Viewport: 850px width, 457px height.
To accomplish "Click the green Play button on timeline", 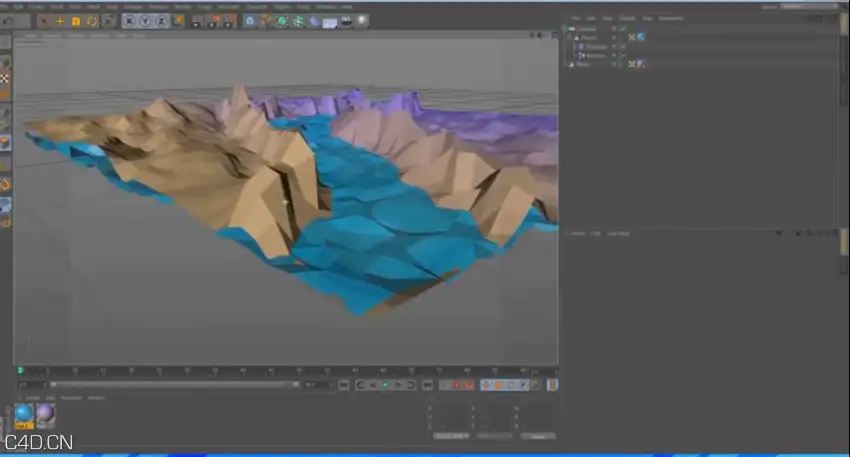I will click(385, 385).
